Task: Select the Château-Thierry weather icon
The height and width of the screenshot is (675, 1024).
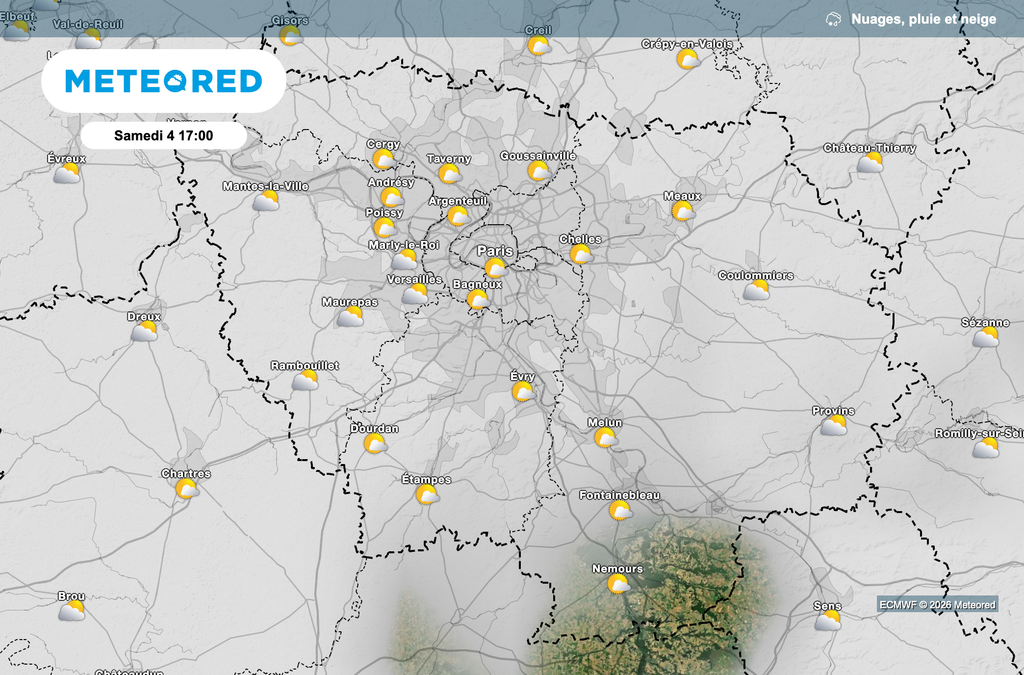Action: tap(870, 163)
